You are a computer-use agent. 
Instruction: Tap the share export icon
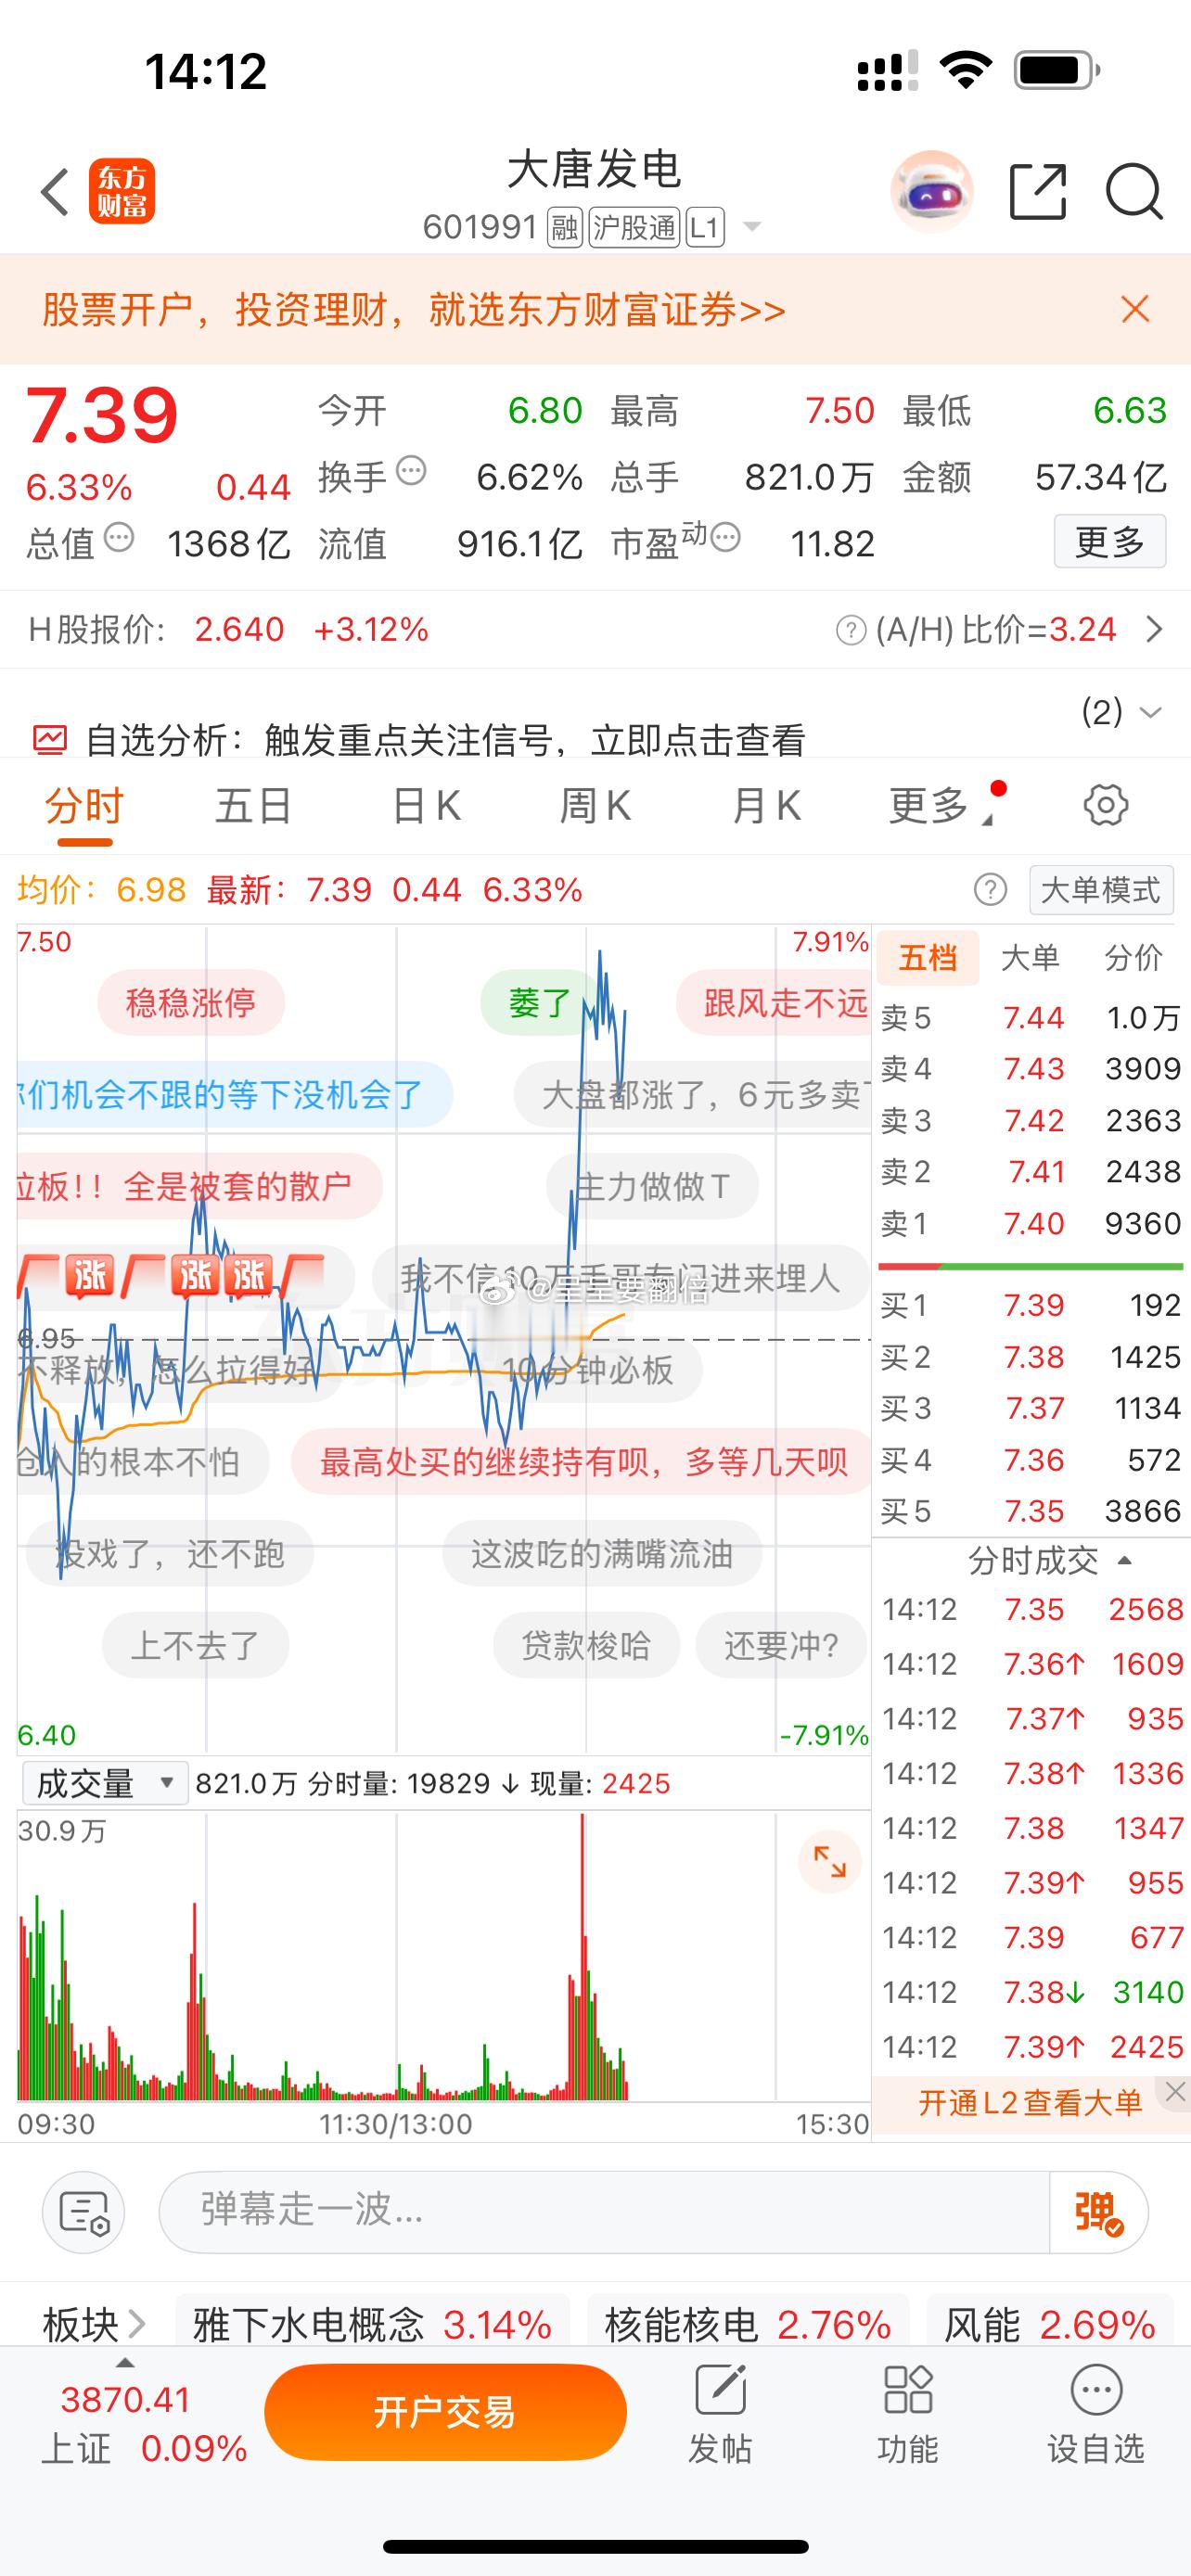(x=1038, y=190)
